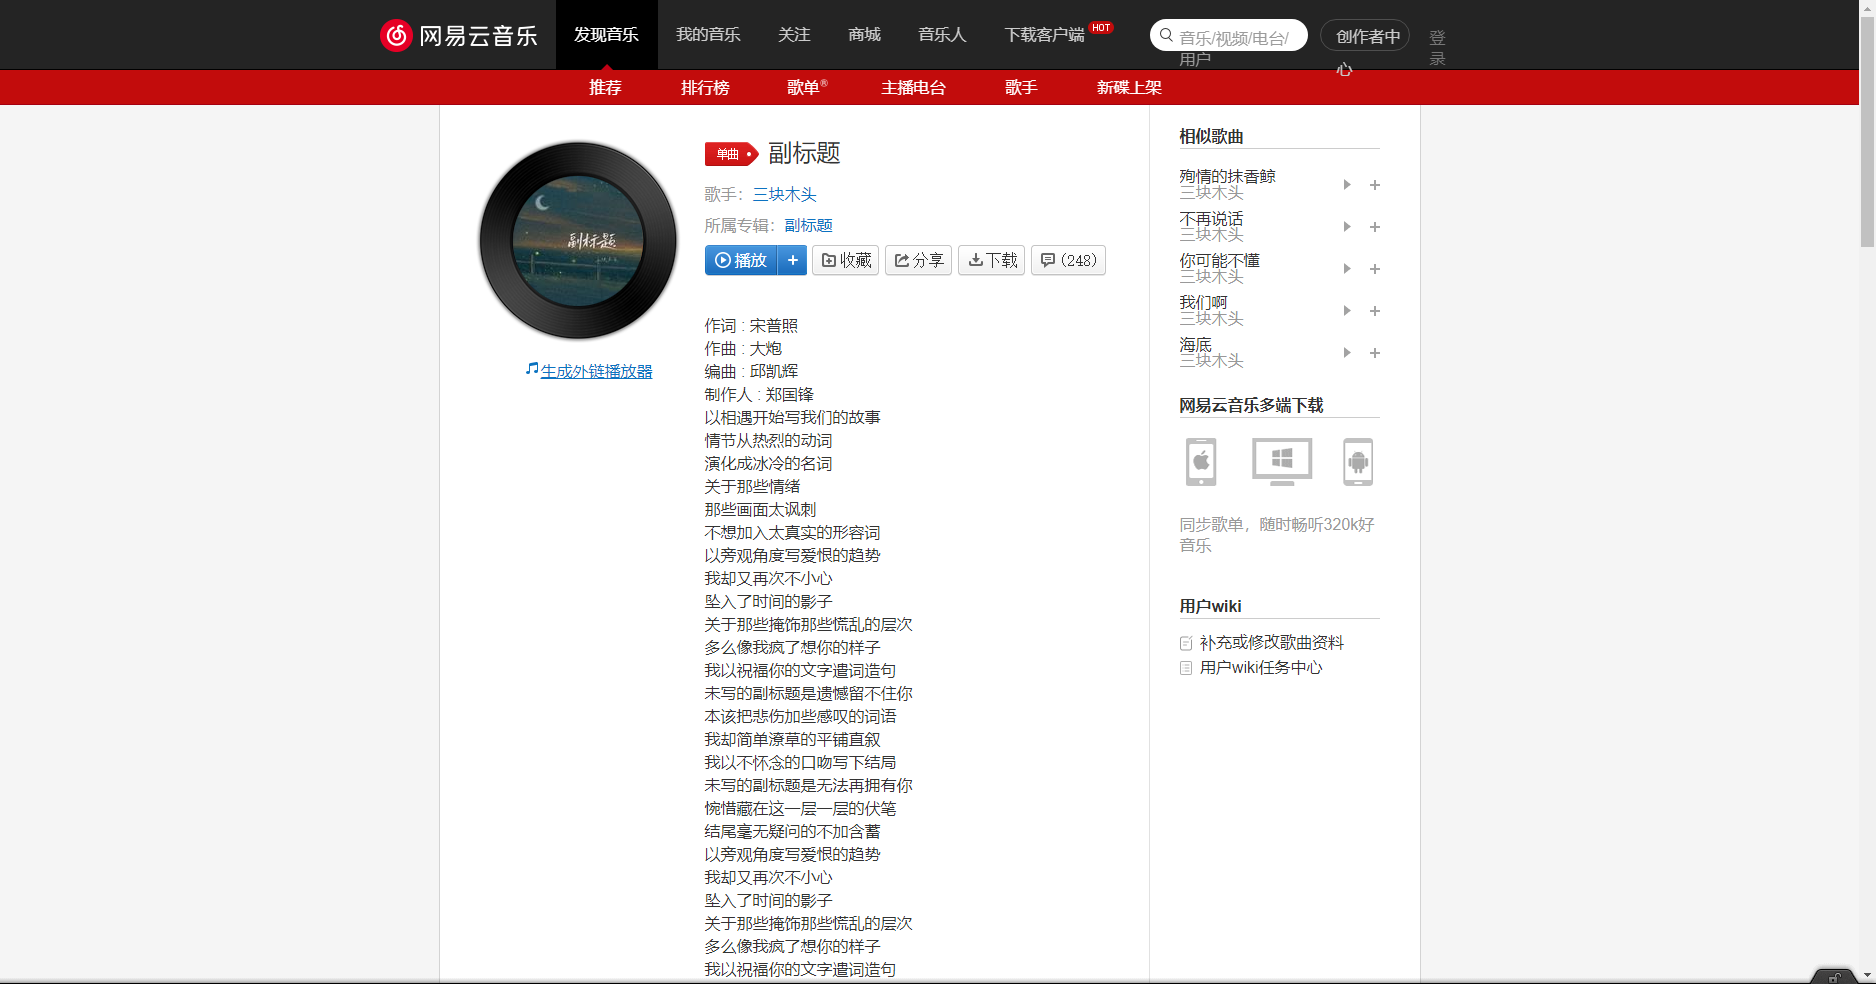
Task: Share the song via 分享
Action: click(x=917, y=260)
